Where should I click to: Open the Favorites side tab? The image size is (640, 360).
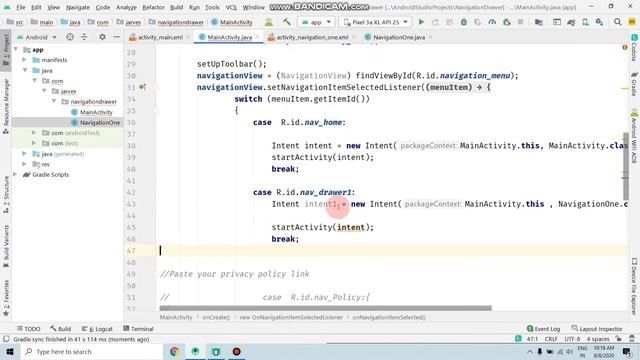pos(6,298)
